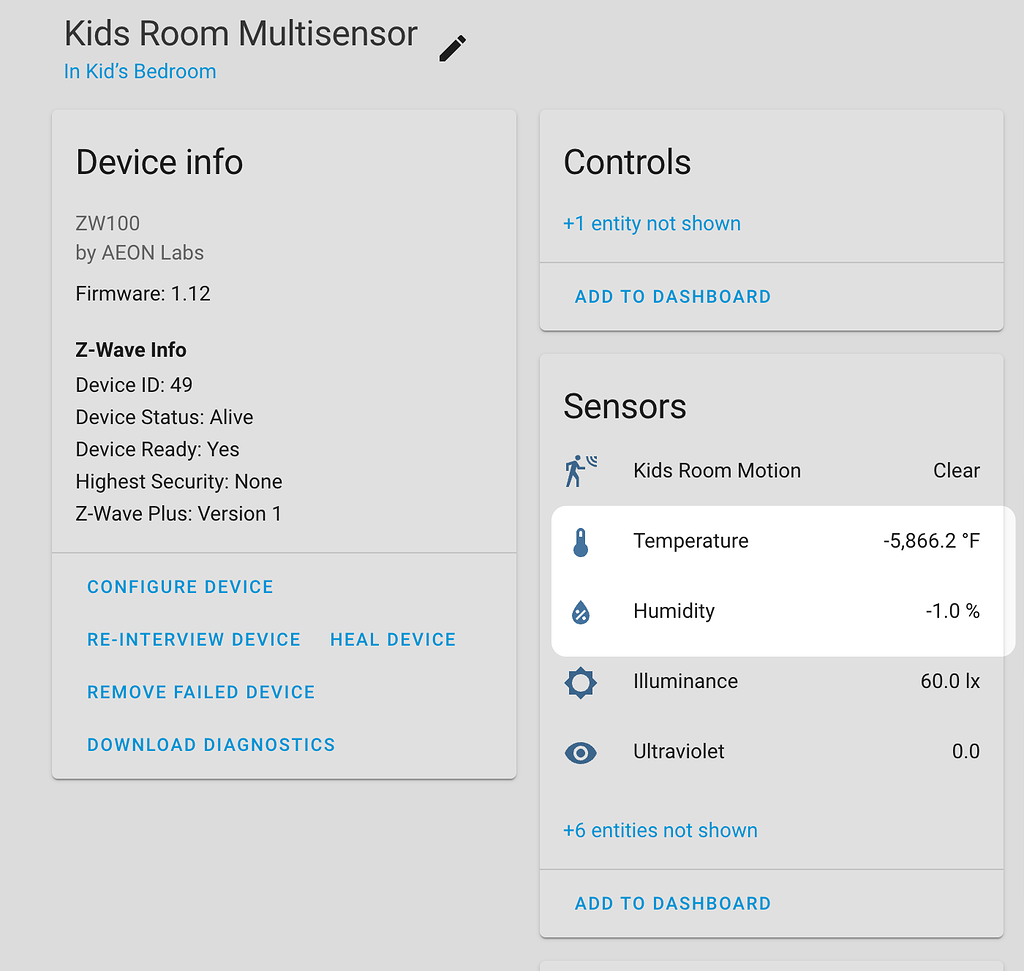This screenshot has width=1024, height=971.
Task: Open the Kid's Bedroom area link
Action: [139, 71]
